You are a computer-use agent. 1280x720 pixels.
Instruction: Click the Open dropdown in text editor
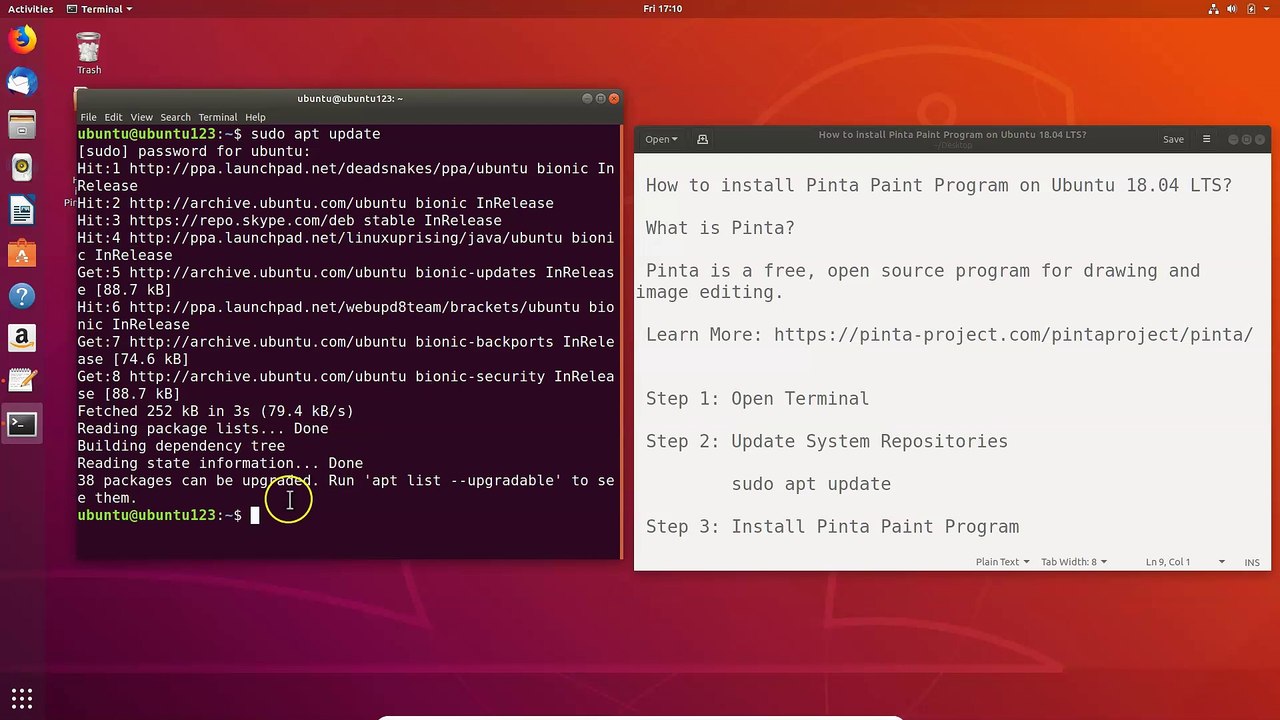(661, 139)
